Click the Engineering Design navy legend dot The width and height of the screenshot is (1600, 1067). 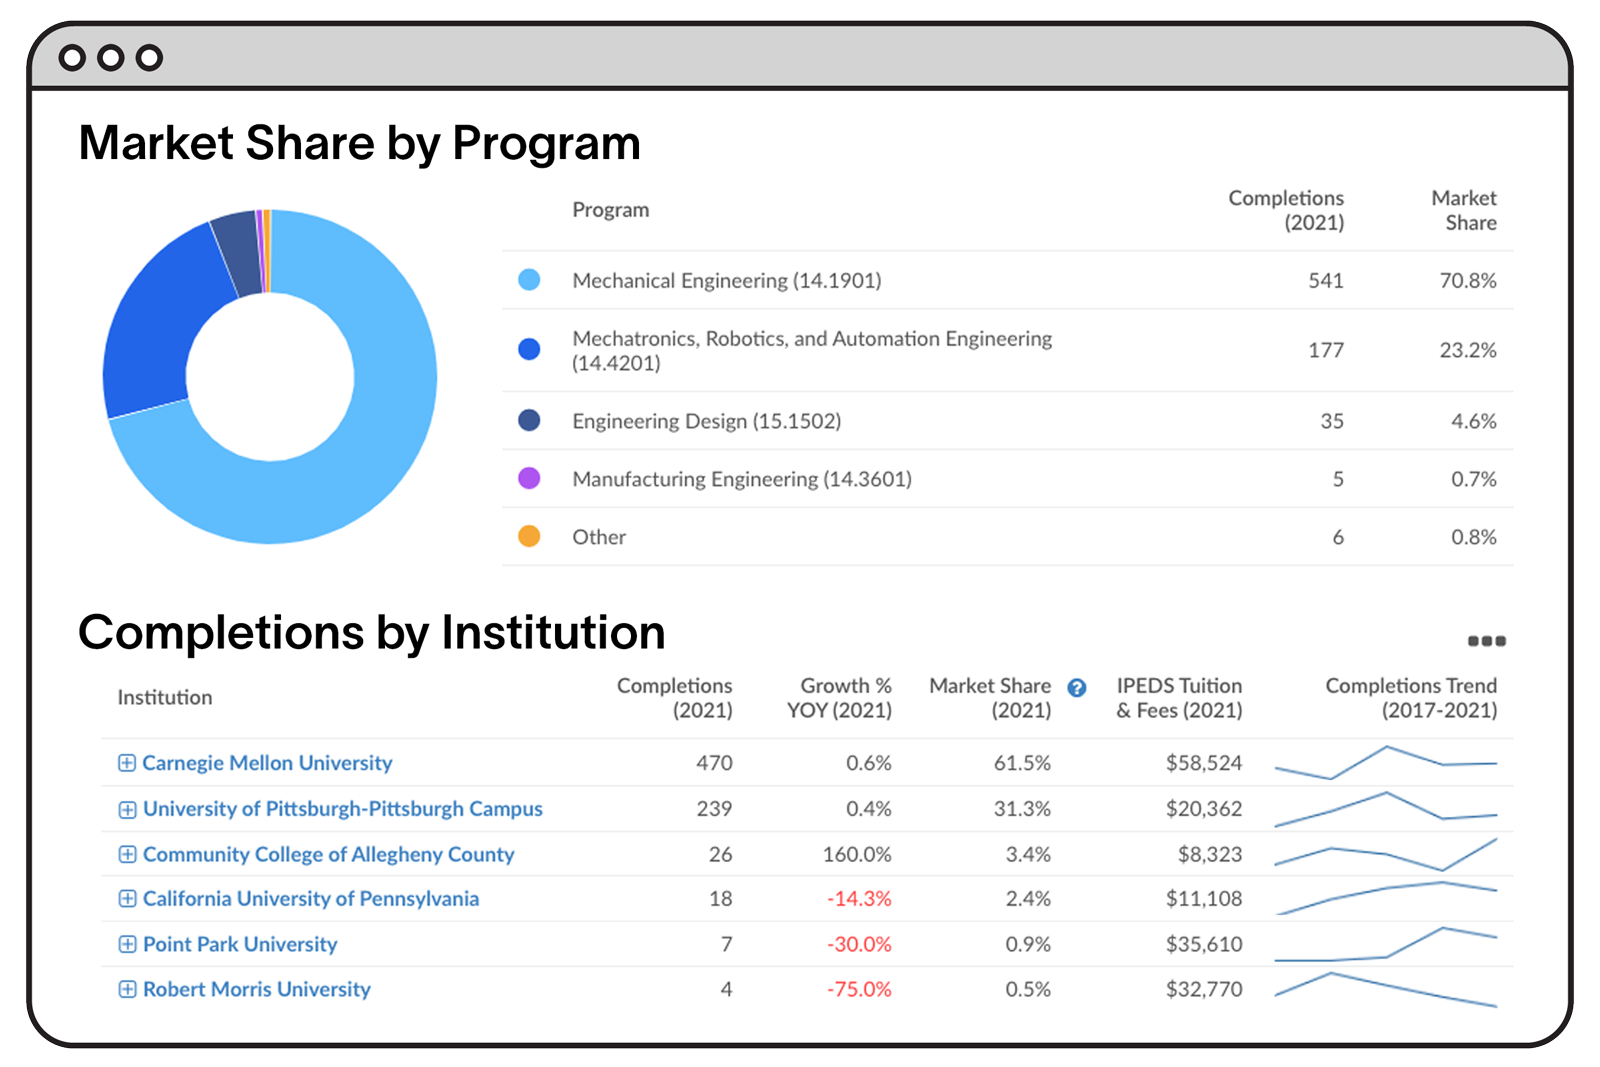[529, 420]
